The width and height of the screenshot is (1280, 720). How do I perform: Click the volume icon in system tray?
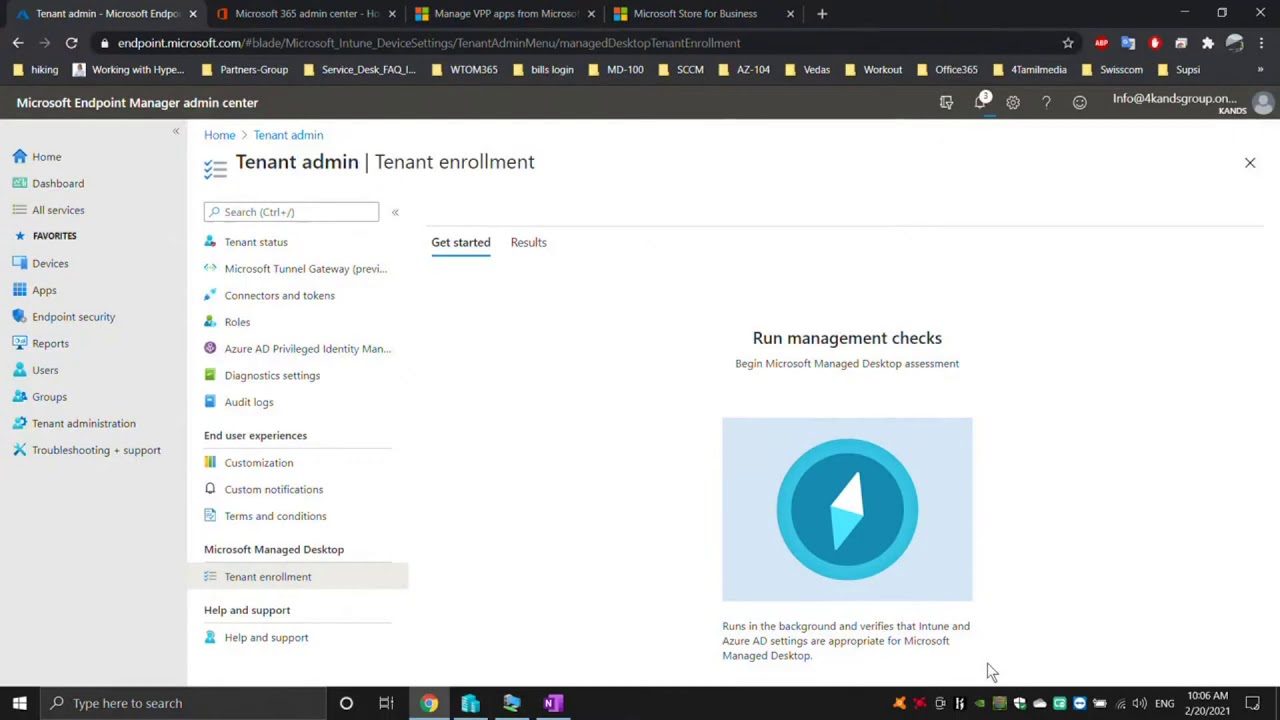1139,703
